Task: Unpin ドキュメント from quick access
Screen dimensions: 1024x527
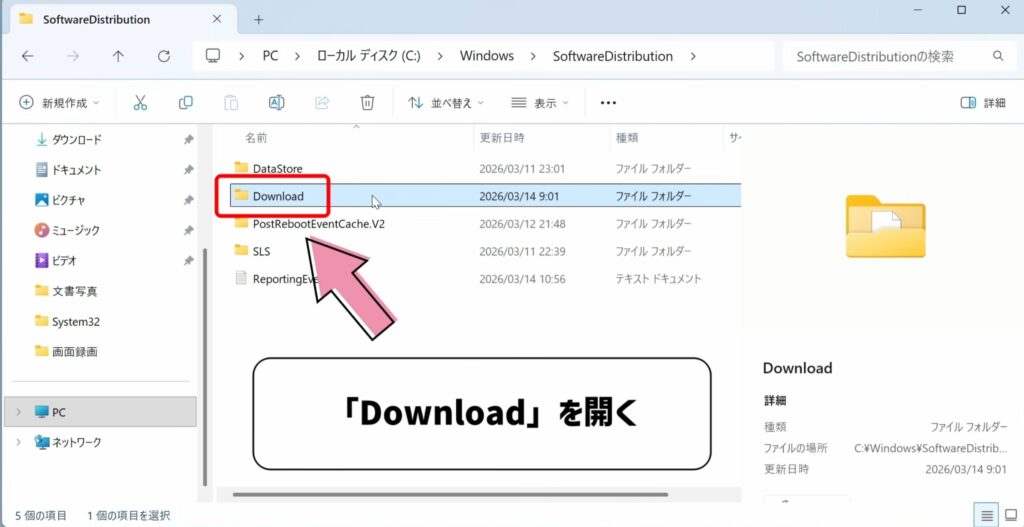Action: click(x=189, y=170)
